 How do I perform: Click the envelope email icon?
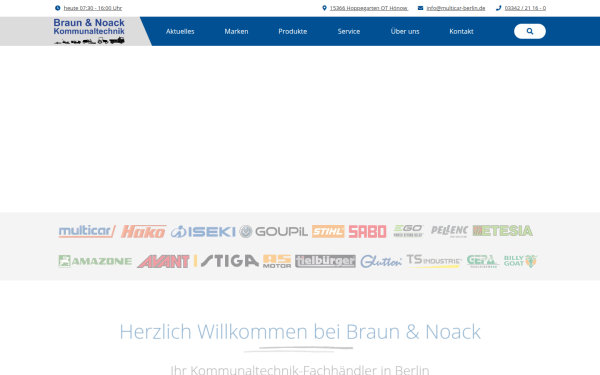420,8
